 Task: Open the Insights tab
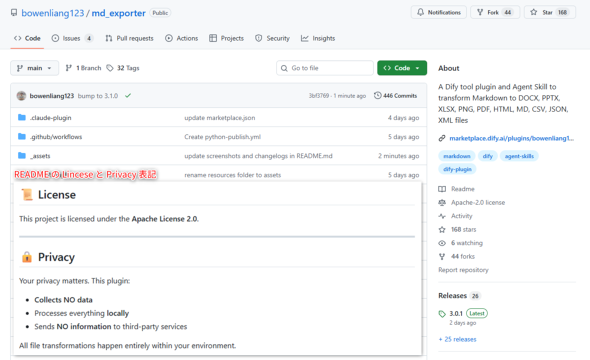pyautogui.click(x=318, y=38)
